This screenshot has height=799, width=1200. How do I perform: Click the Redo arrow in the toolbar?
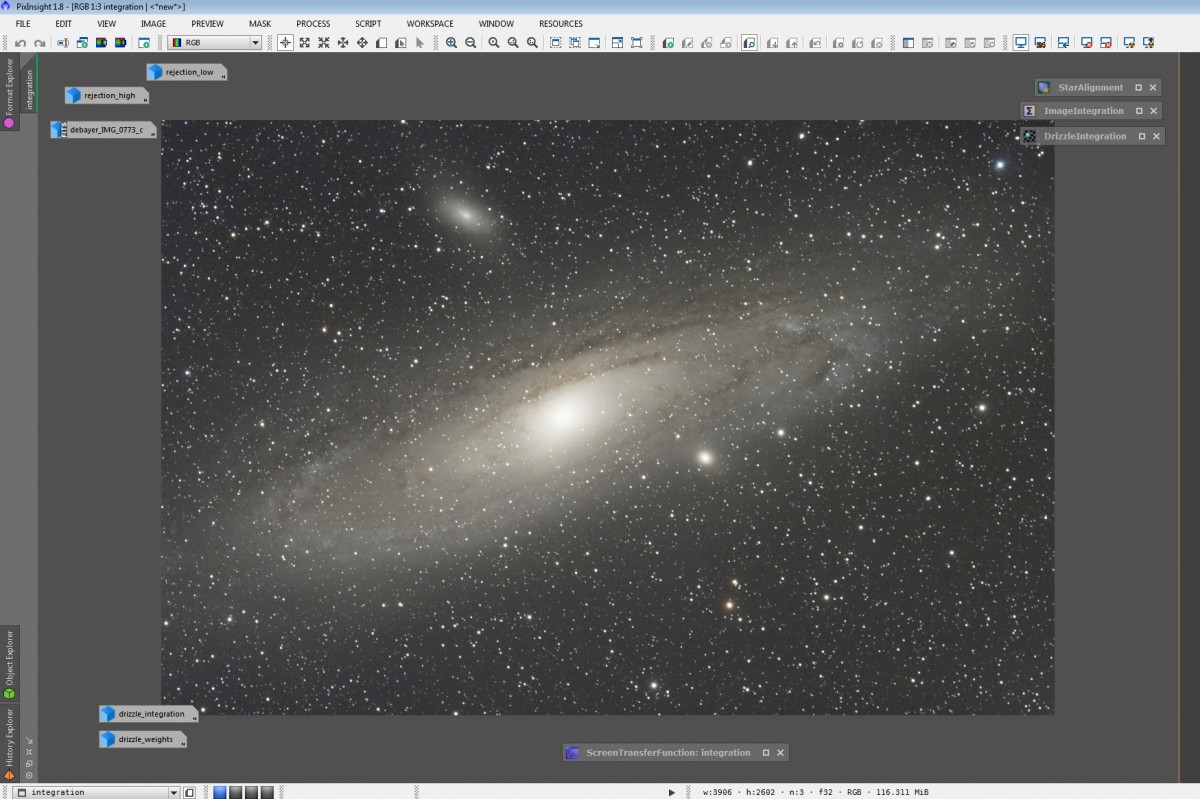click(x=40, y=43)
